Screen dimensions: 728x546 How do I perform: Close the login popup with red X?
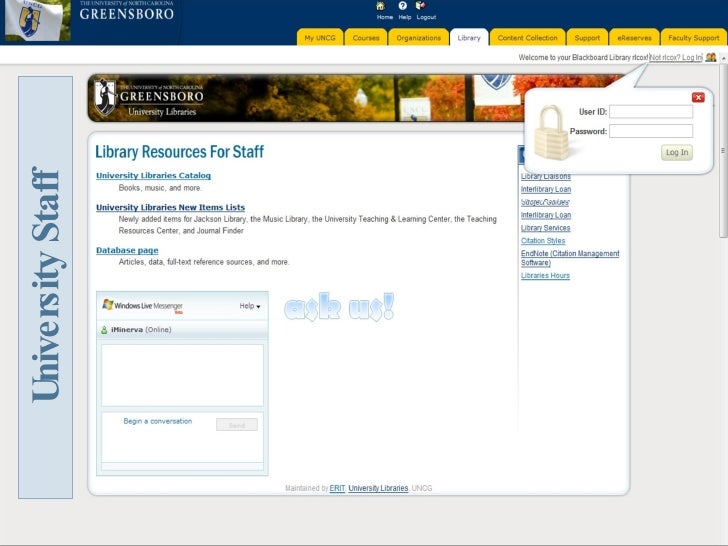[x=698, y=97]
